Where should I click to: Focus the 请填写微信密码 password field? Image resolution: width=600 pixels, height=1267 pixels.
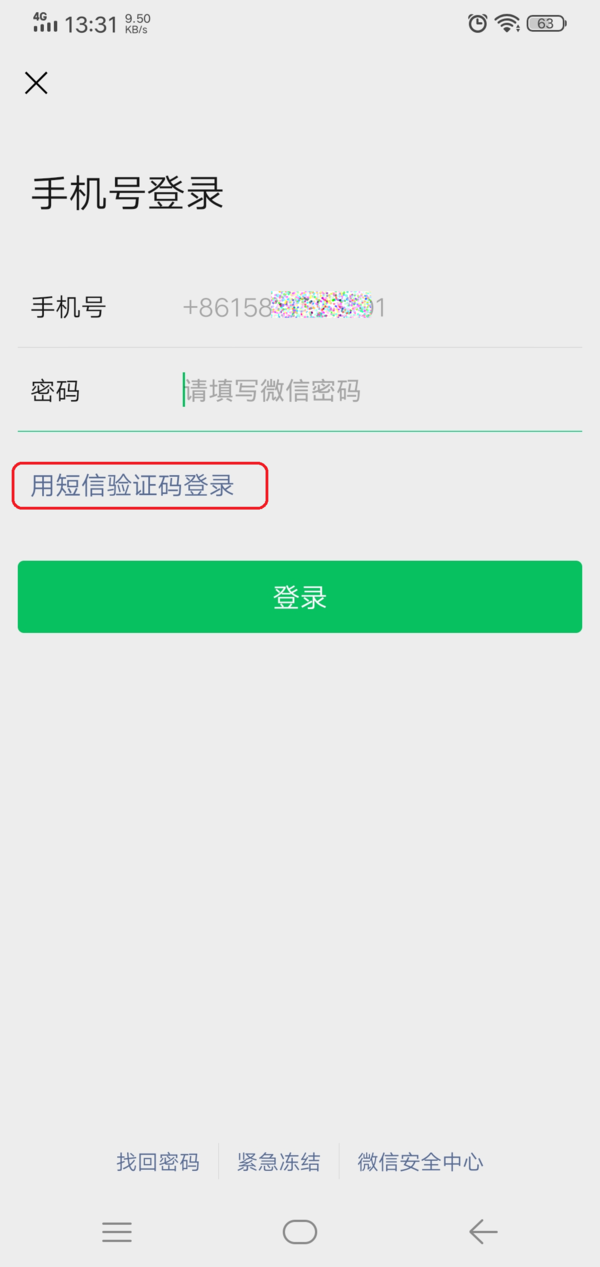pyautogui.click(x=380, y=390)
